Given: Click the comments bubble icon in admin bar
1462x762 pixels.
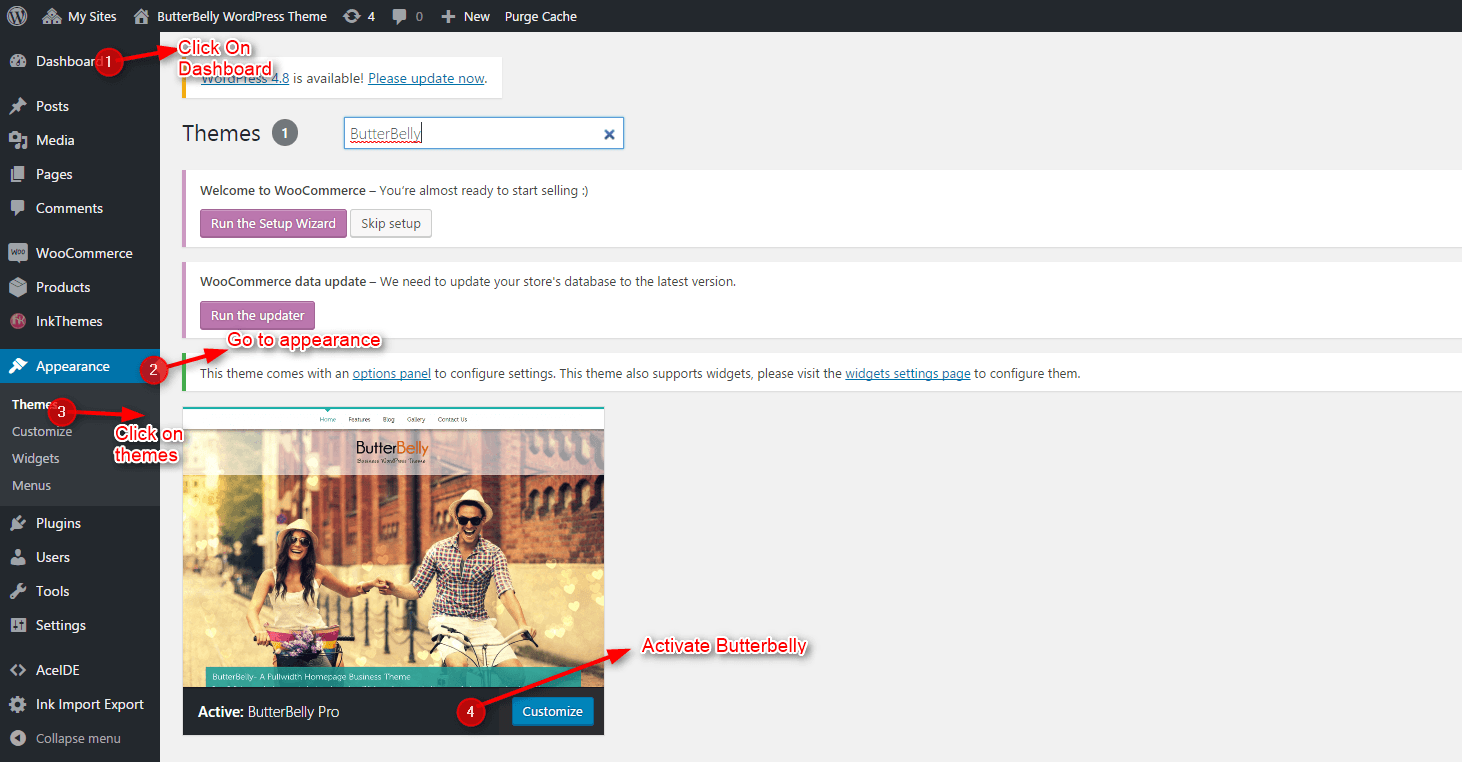Looking at the screenshot, I should click(x=400, y=17).
